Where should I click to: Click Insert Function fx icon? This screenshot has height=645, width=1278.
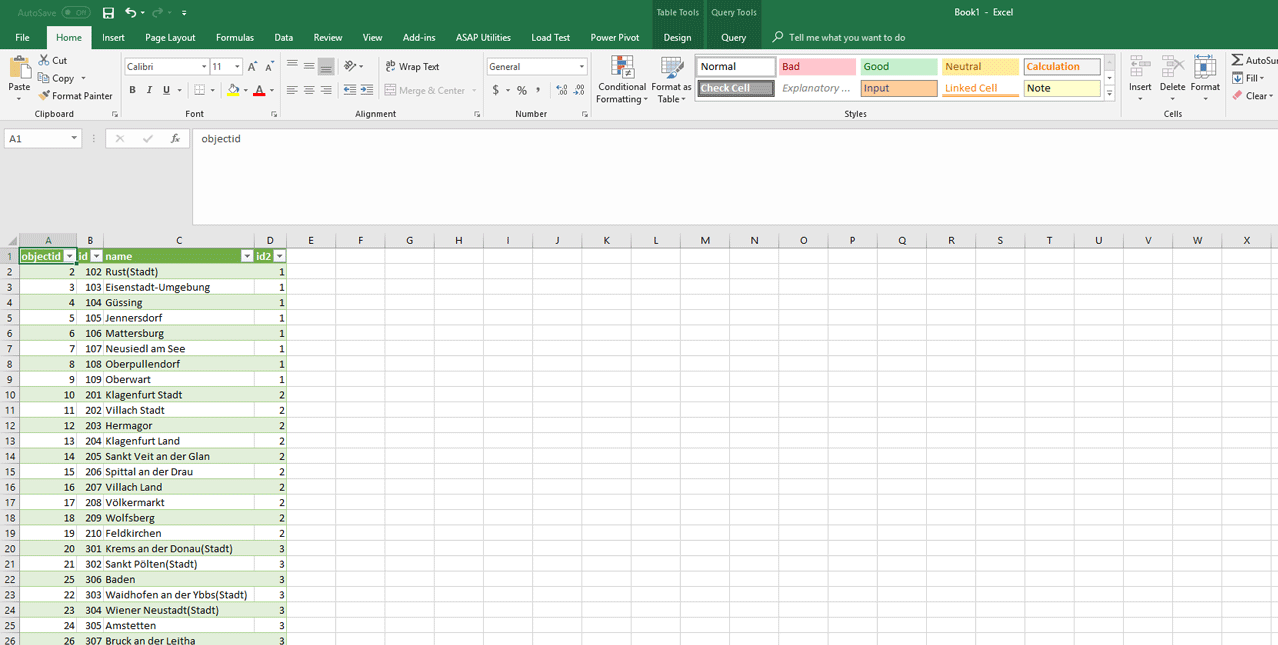tap(175, 139)
